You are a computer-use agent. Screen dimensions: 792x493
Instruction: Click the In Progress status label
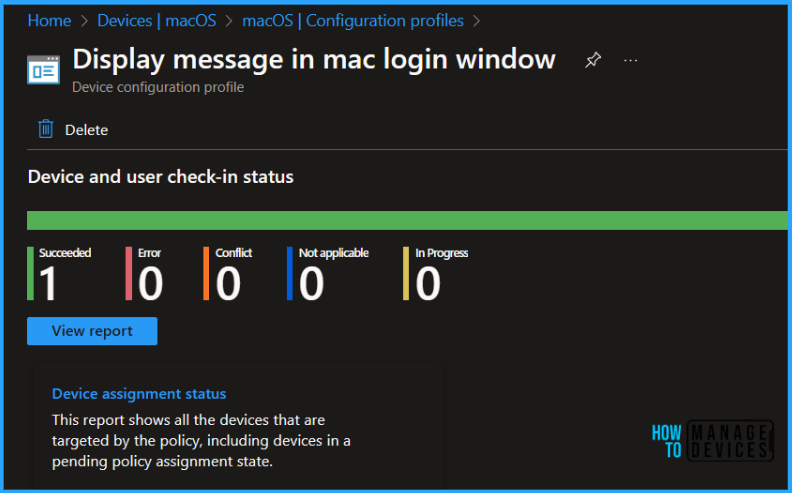pyautogui.click(x=441, y=253)
